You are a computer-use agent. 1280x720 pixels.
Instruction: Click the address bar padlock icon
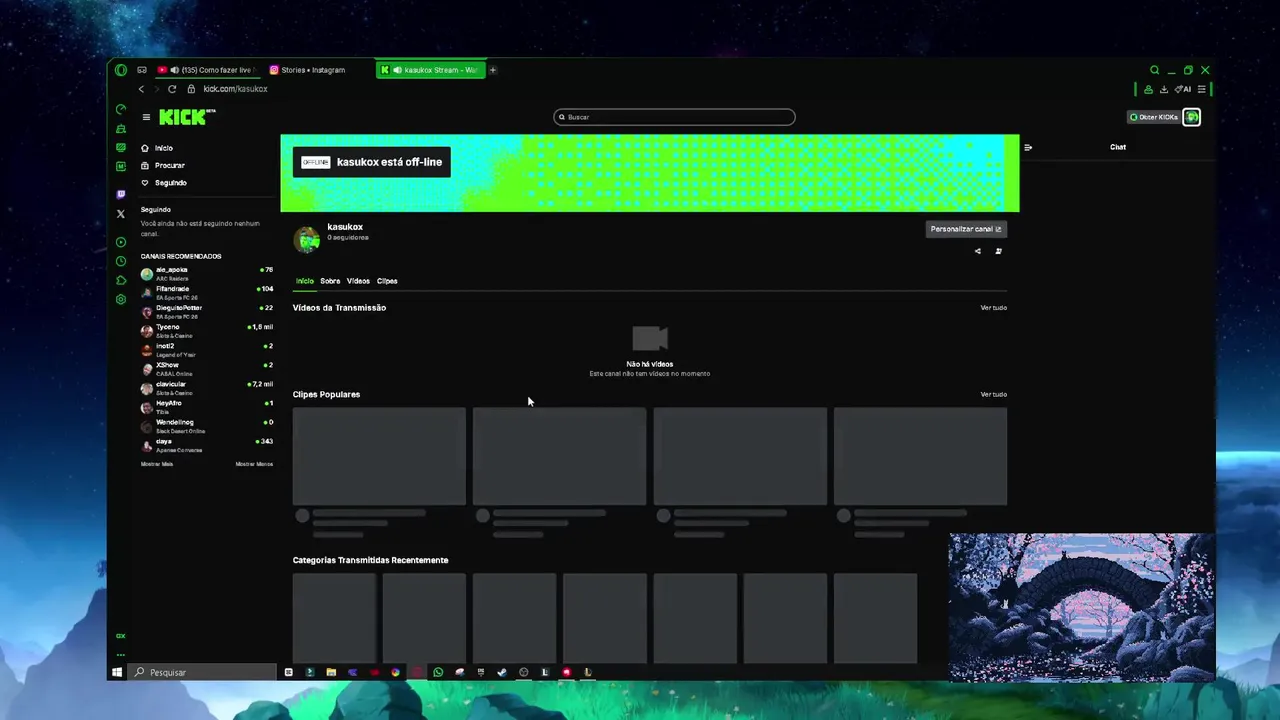[191, 89]
